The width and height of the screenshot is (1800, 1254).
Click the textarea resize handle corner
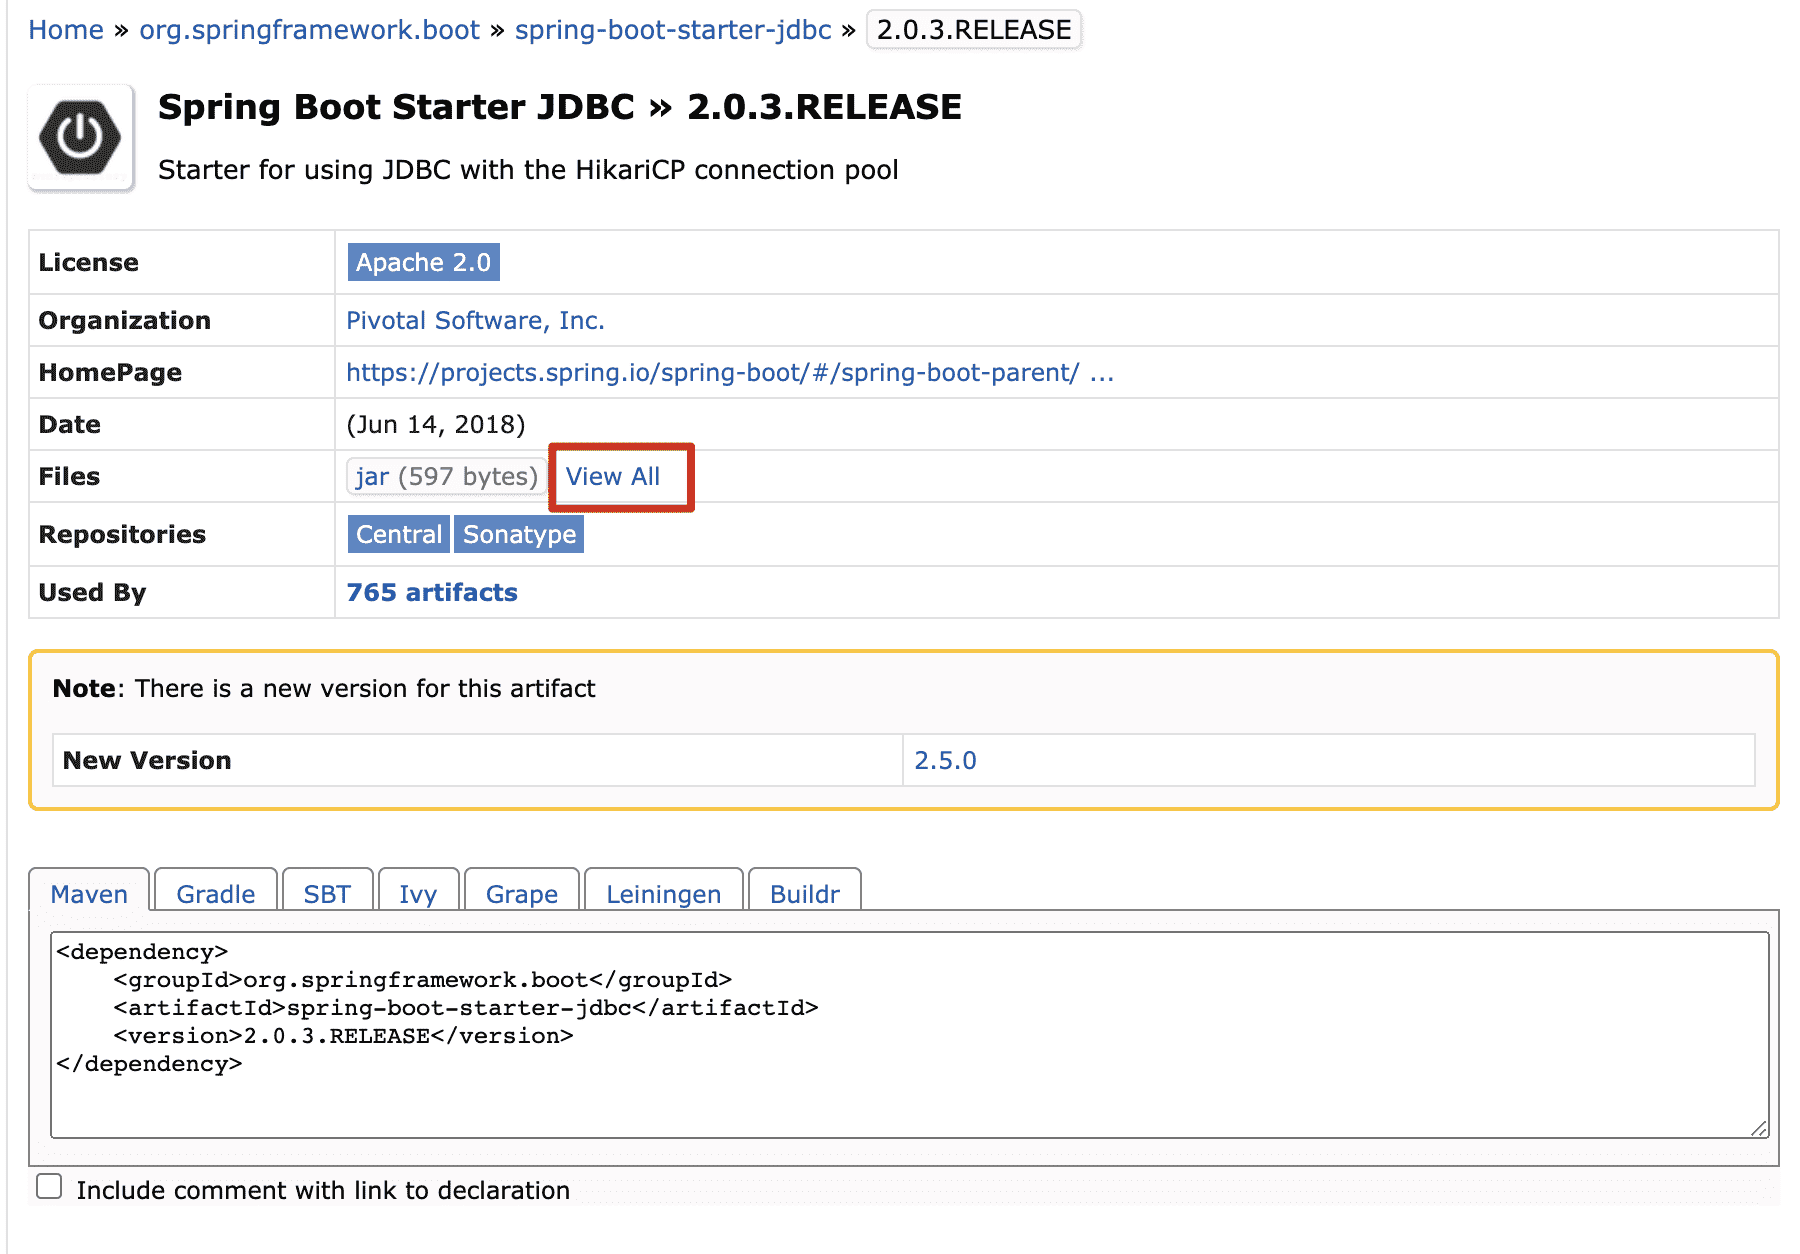click(x=1759, y=1128)
